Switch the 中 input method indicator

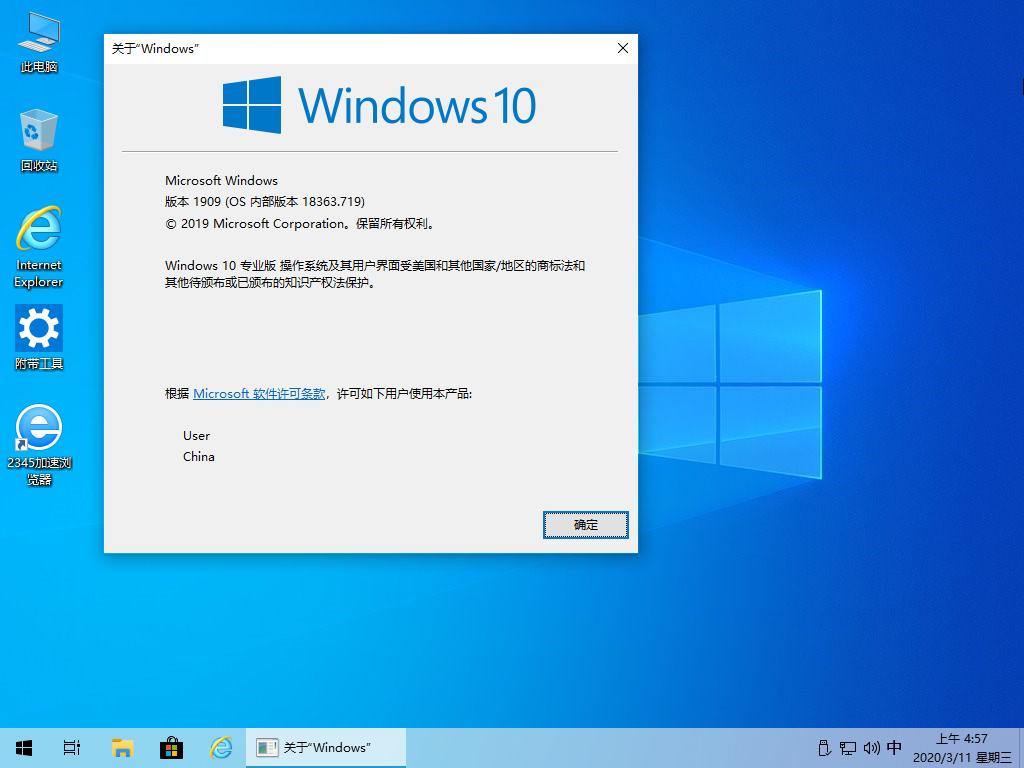895,747
